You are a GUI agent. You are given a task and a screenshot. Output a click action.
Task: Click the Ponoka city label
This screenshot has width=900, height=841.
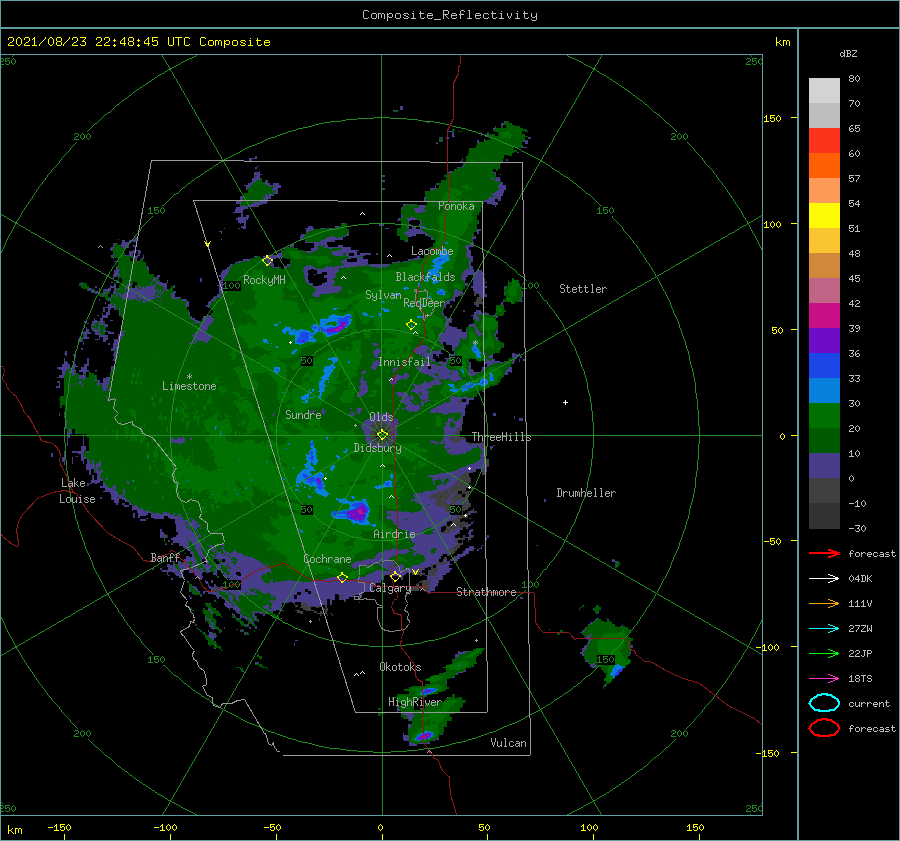456,206
